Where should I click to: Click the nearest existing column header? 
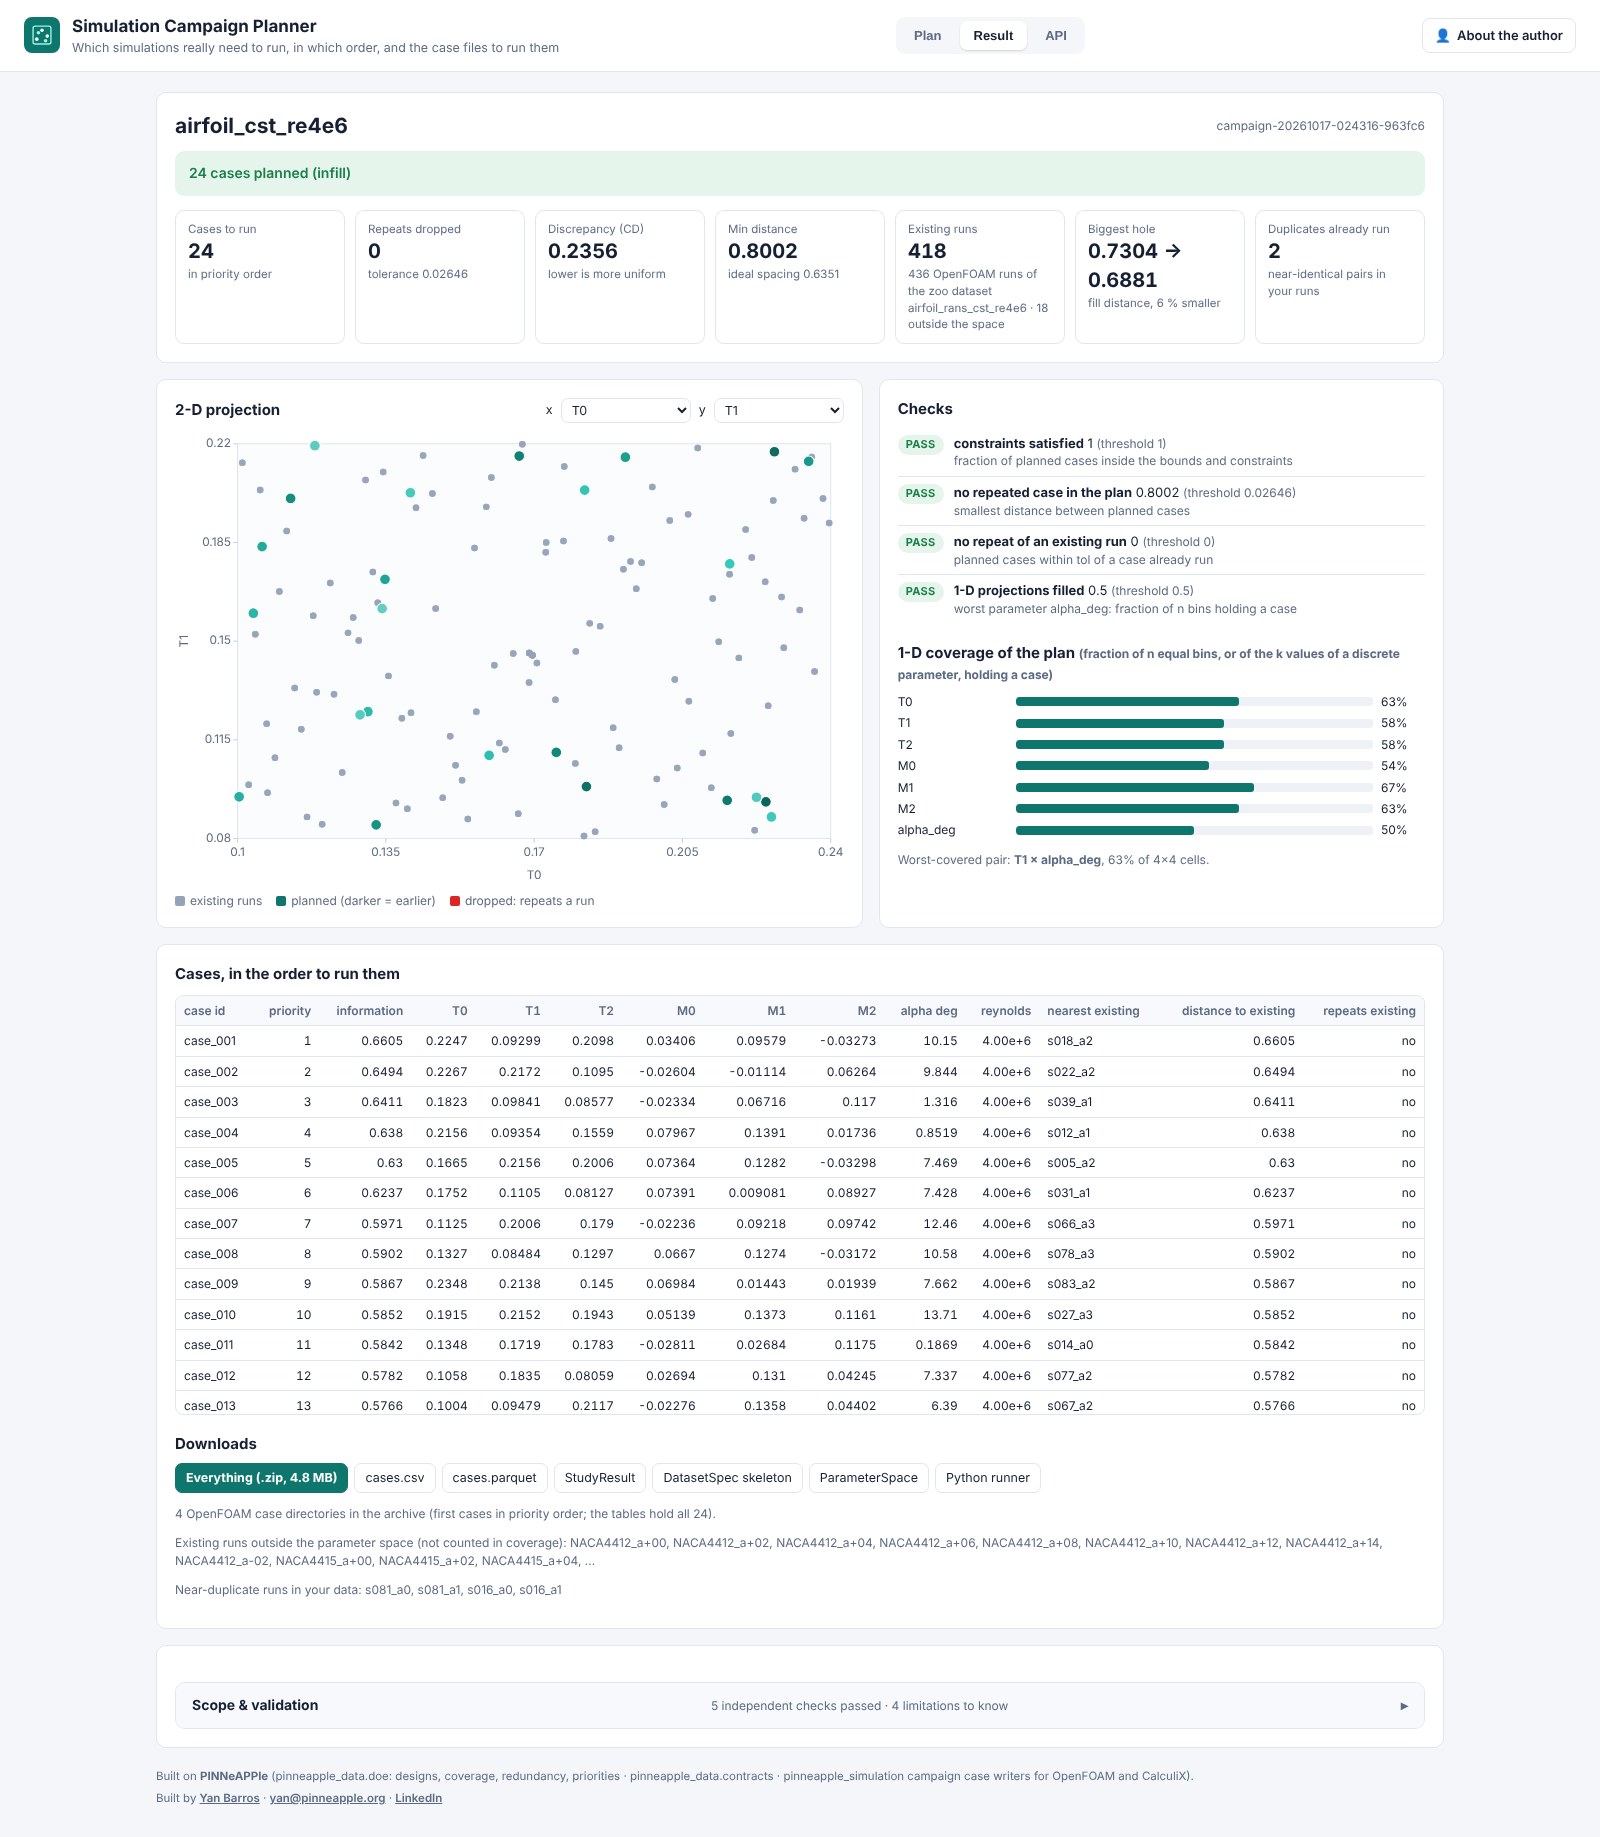coord(1093,1011)
